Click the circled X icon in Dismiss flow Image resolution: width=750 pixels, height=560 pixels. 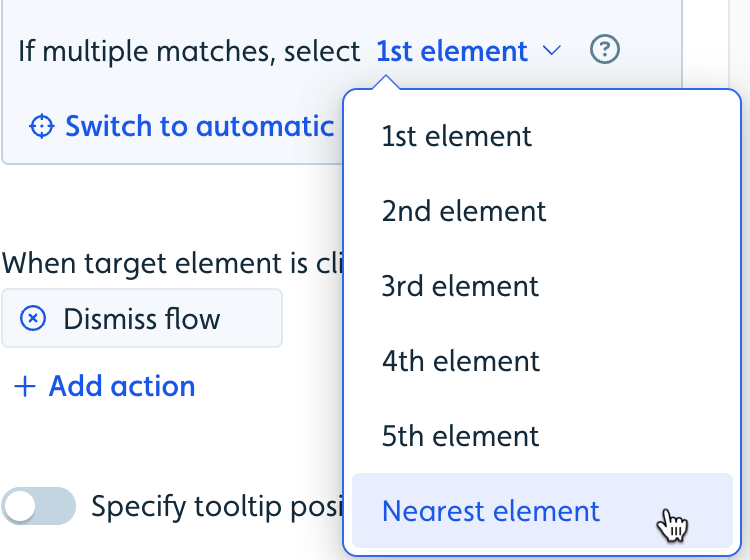33,318
